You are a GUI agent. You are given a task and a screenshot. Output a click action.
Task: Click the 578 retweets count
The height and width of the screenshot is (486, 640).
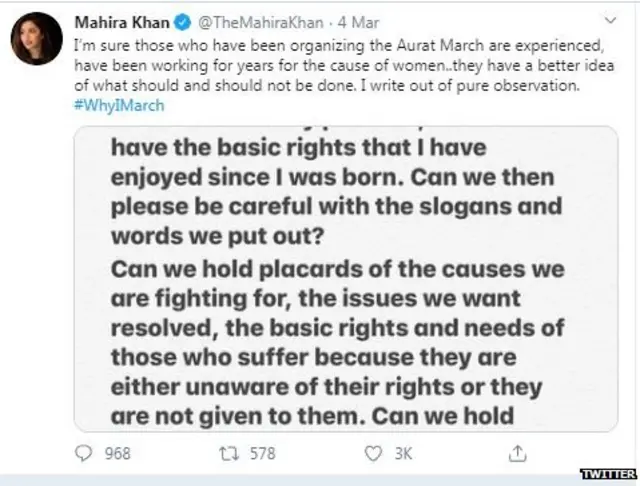262,454
